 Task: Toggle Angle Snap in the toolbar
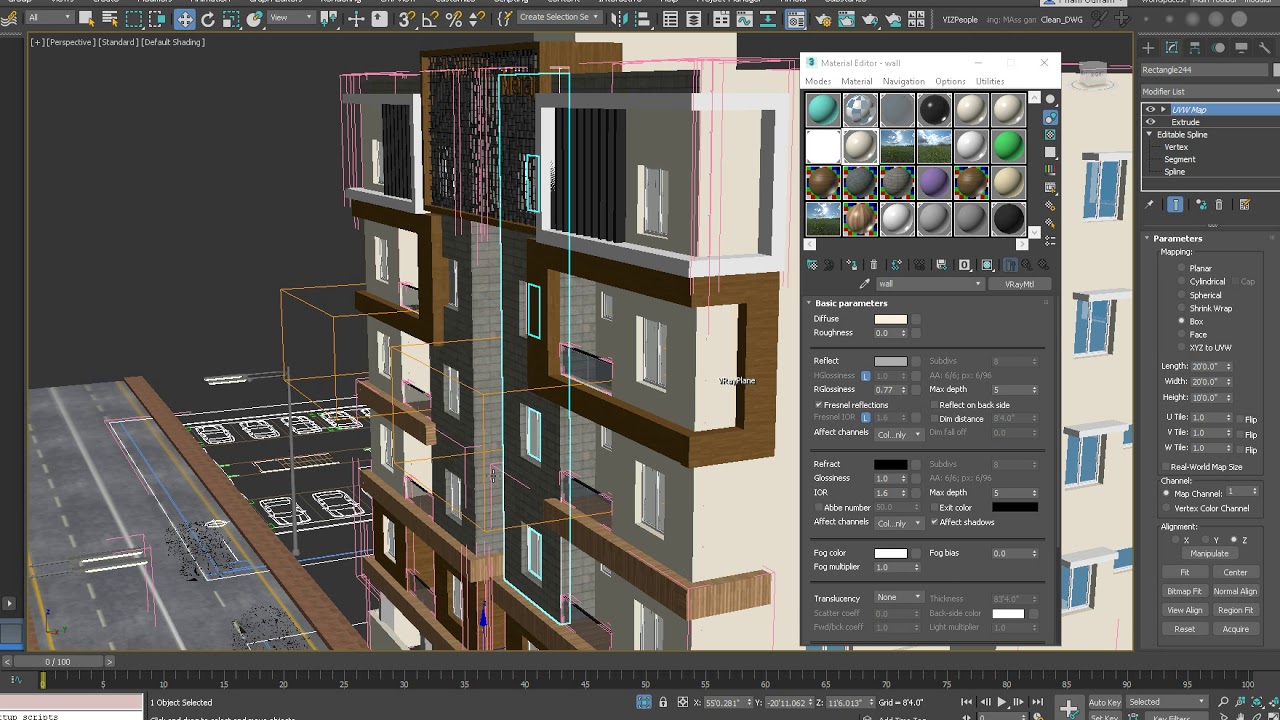pyautogui.click(x=430, y=19)
